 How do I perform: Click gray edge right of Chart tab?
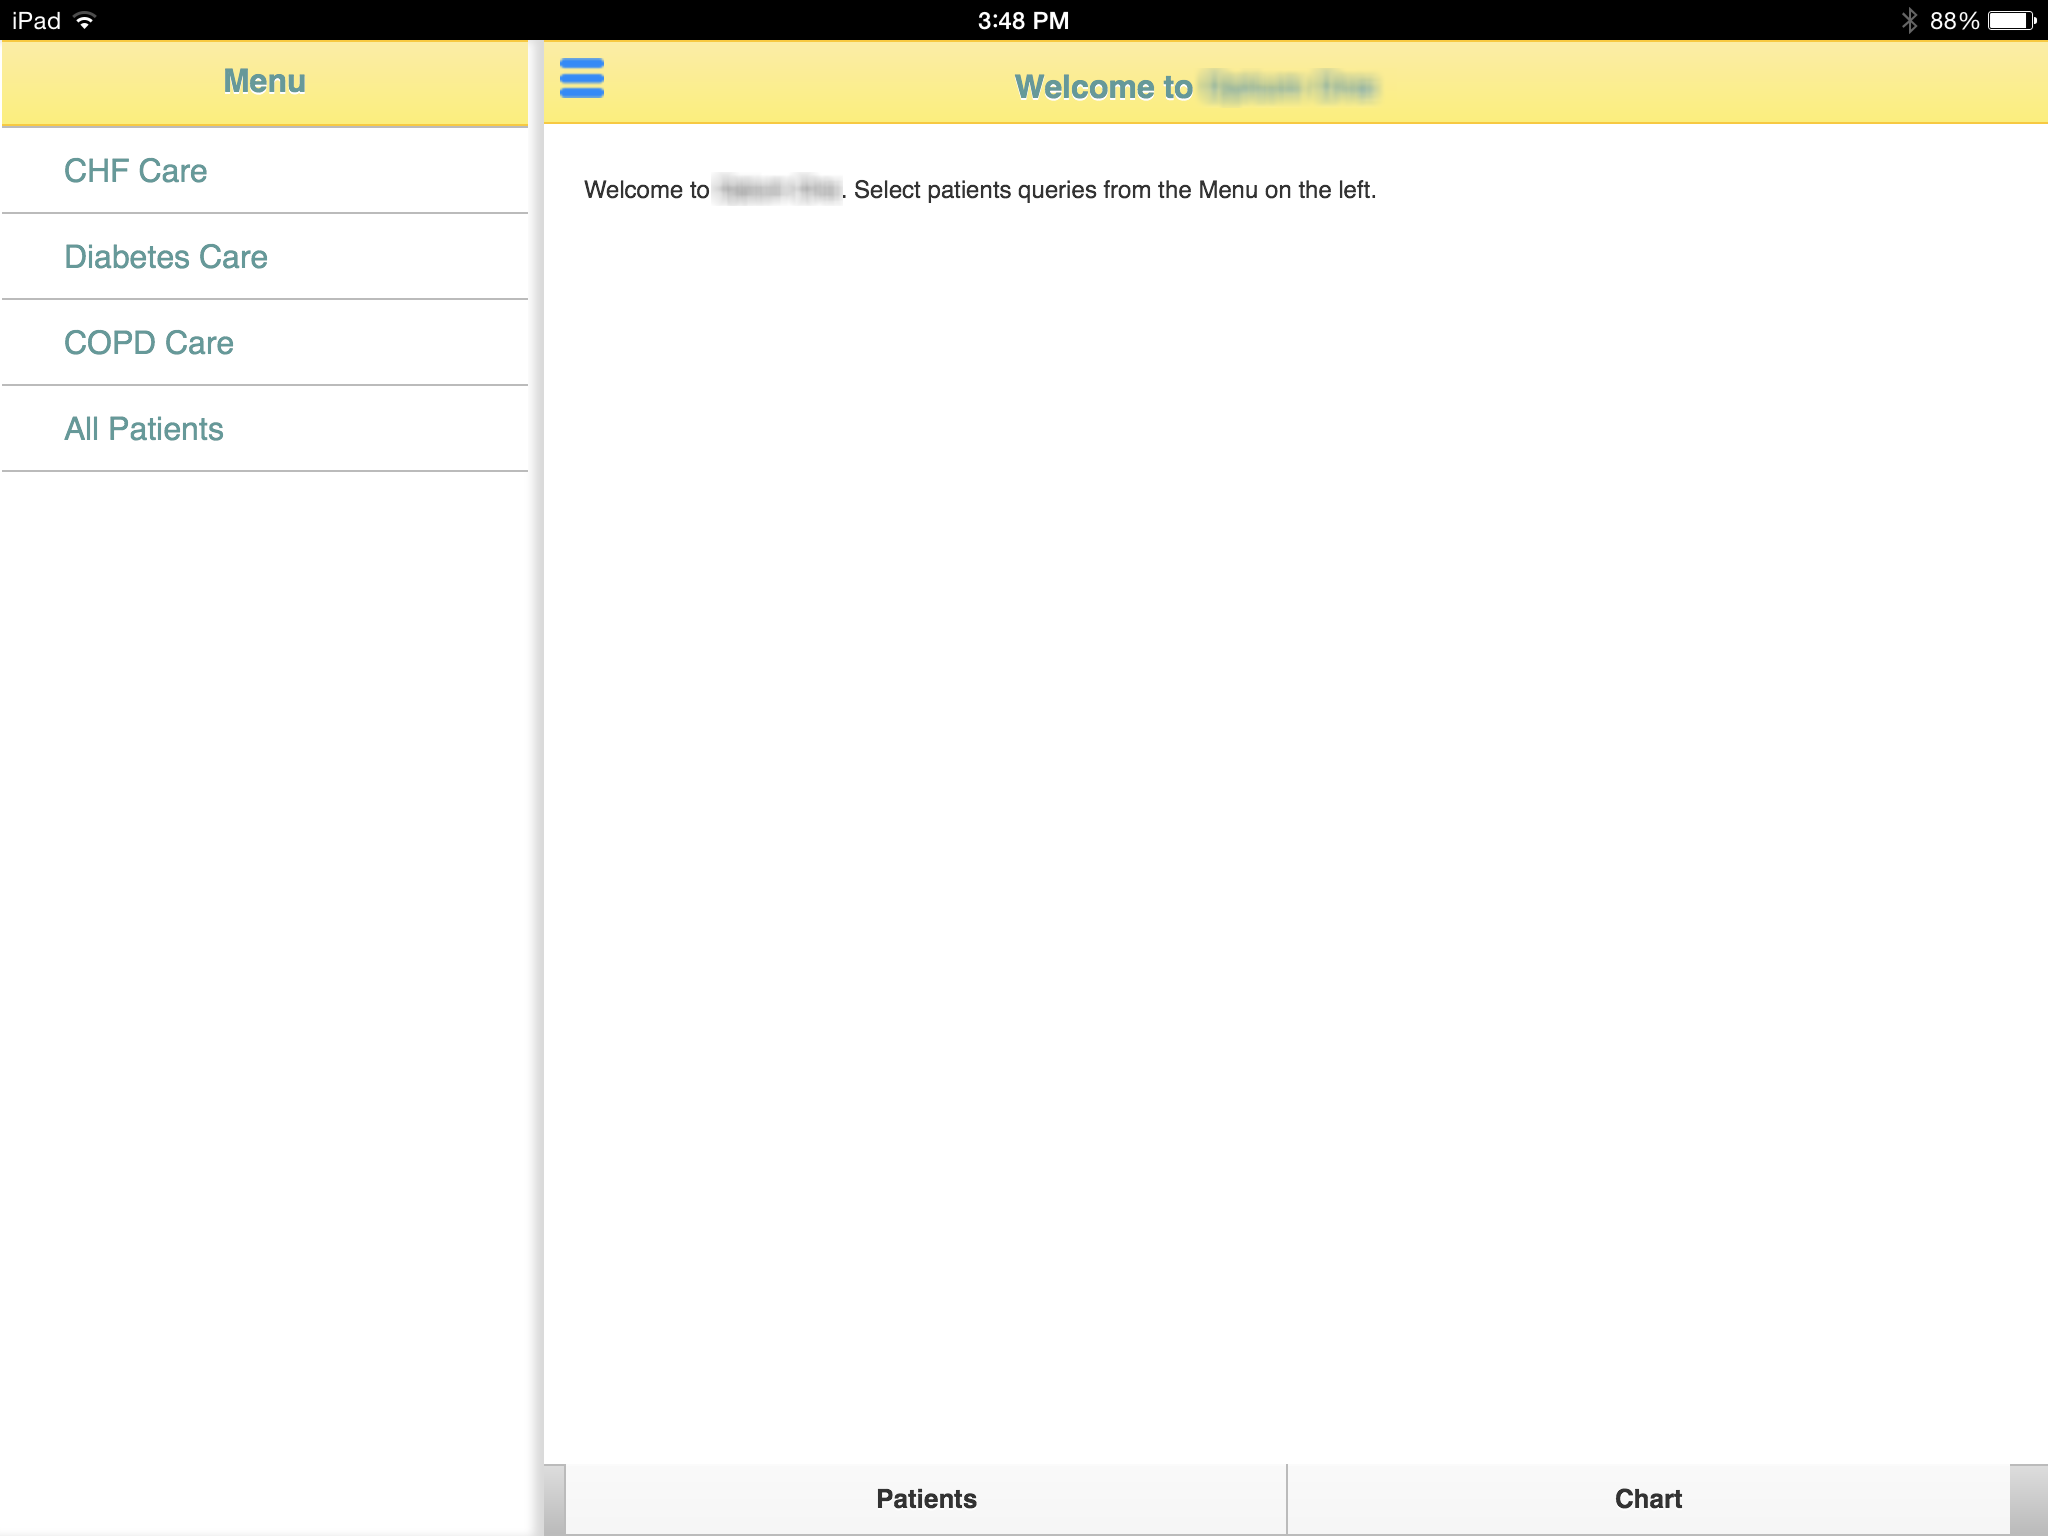click(2028, 1498)
